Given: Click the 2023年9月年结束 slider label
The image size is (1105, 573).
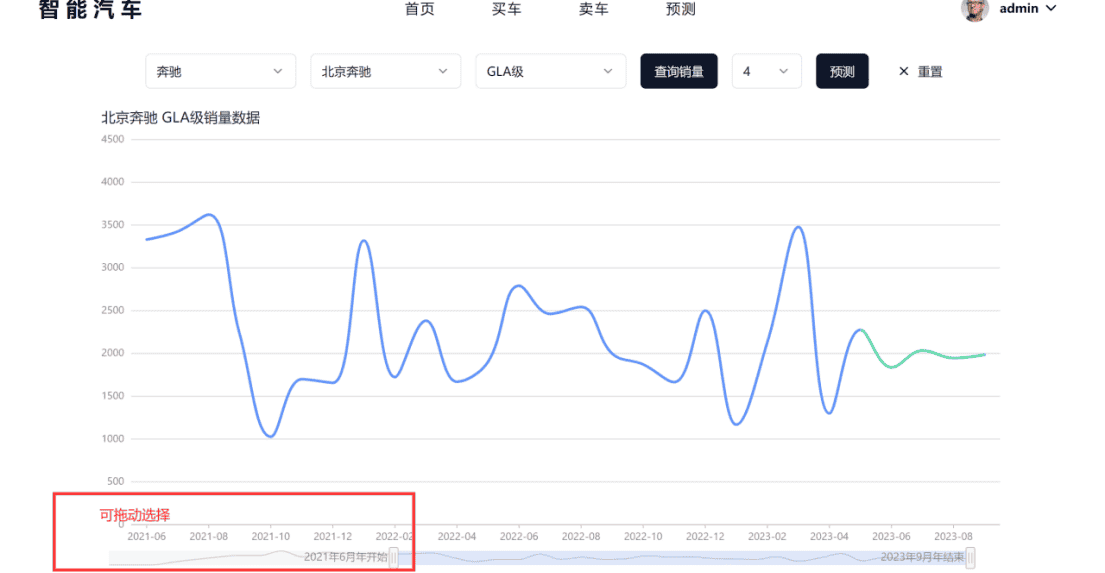Looking at the screenshot, I should [x=922, y=557].
